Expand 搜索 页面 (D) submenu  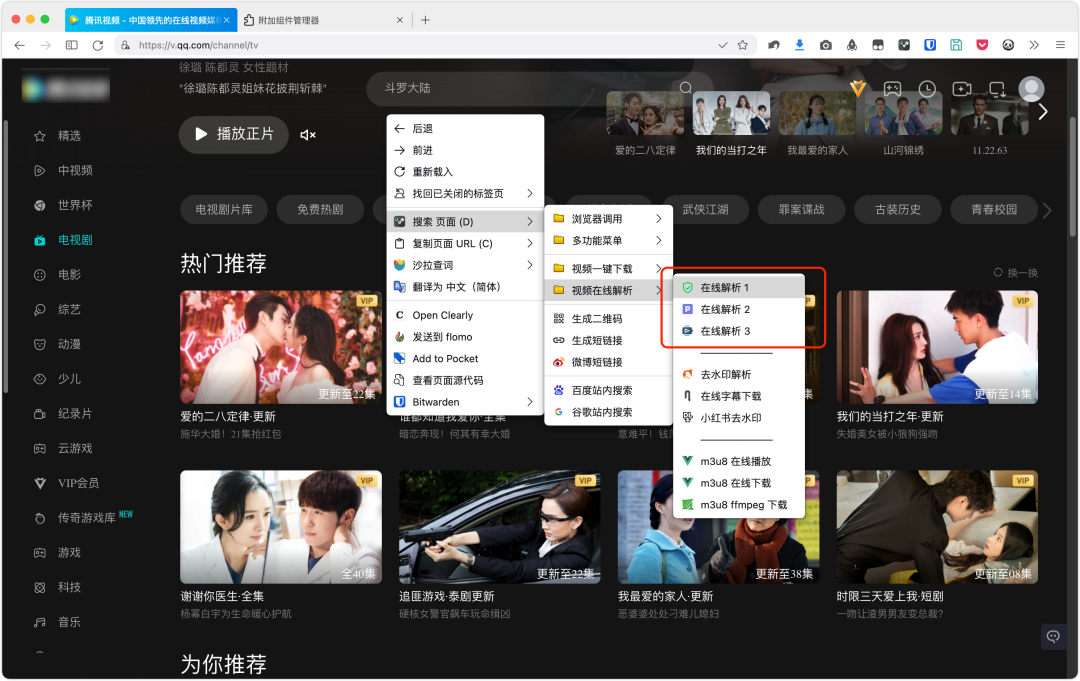[465, 222]
